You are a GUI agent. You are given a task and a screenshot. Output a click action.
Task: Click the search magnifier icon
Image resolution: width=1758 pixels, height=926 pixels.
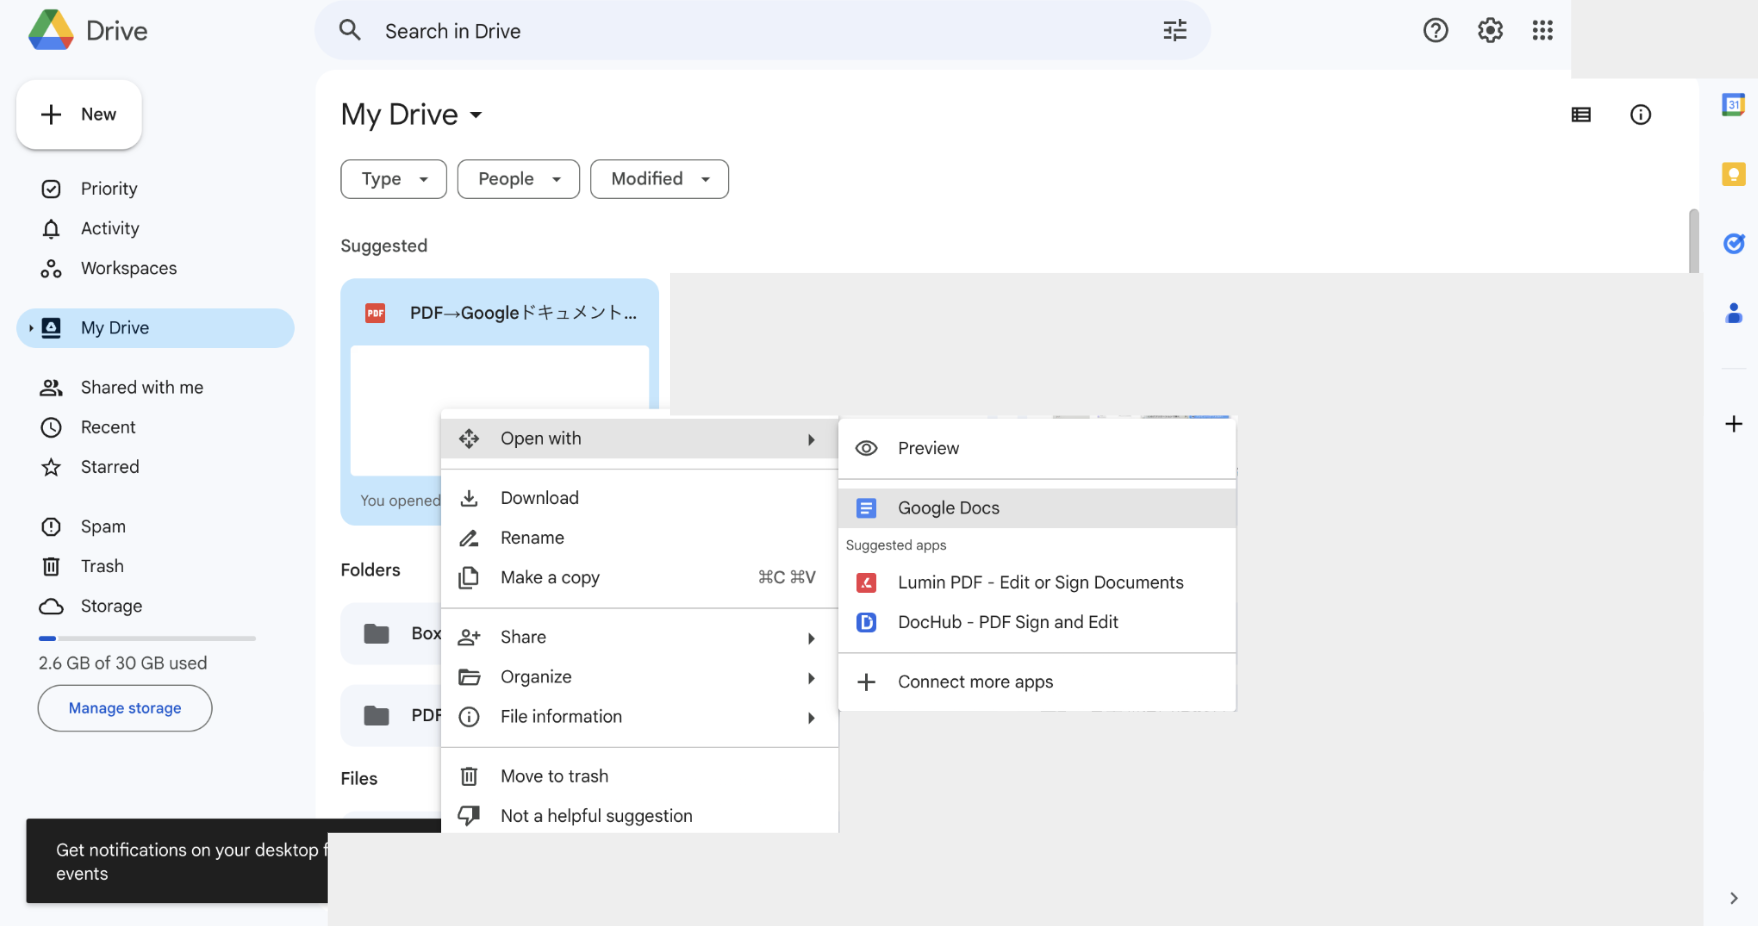coord(349,30)
